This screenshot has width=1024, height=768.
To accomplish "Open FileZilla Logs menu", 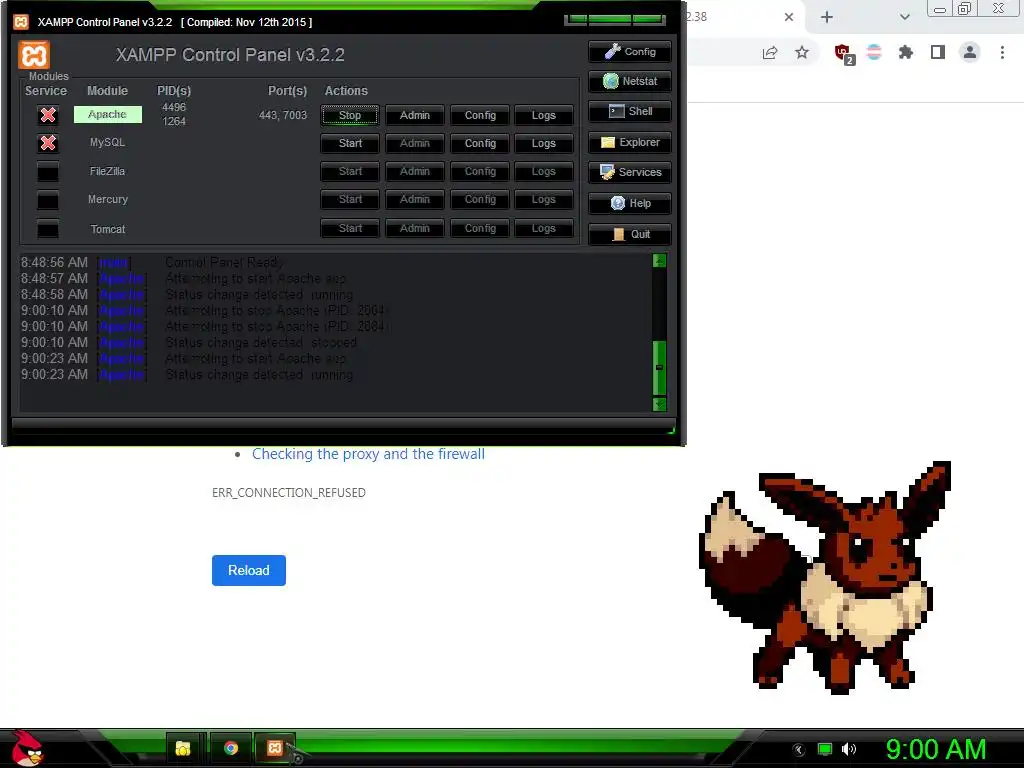I will (543, 172).
